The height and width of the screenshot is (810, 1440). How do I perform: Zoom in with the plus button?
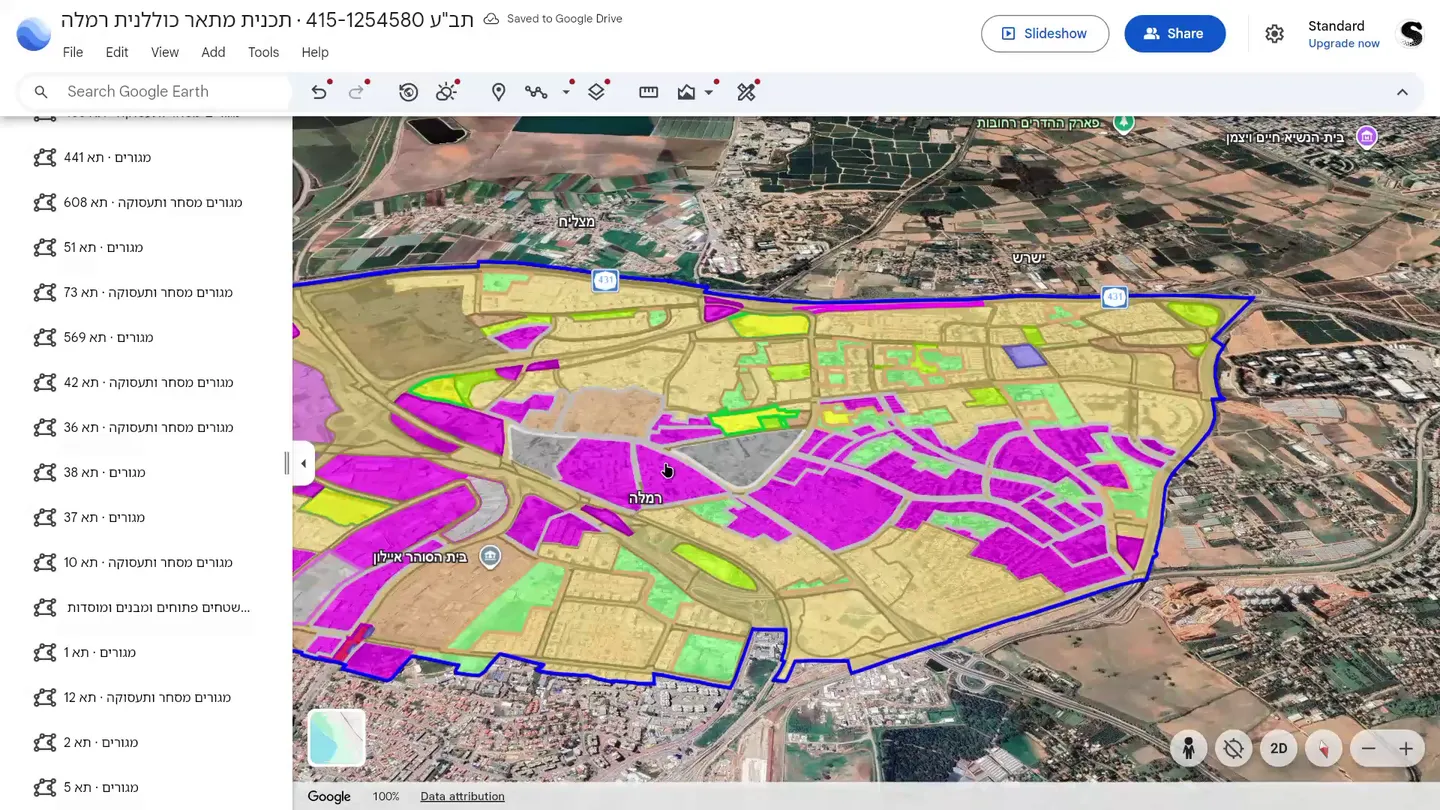tap(1406, 748)
